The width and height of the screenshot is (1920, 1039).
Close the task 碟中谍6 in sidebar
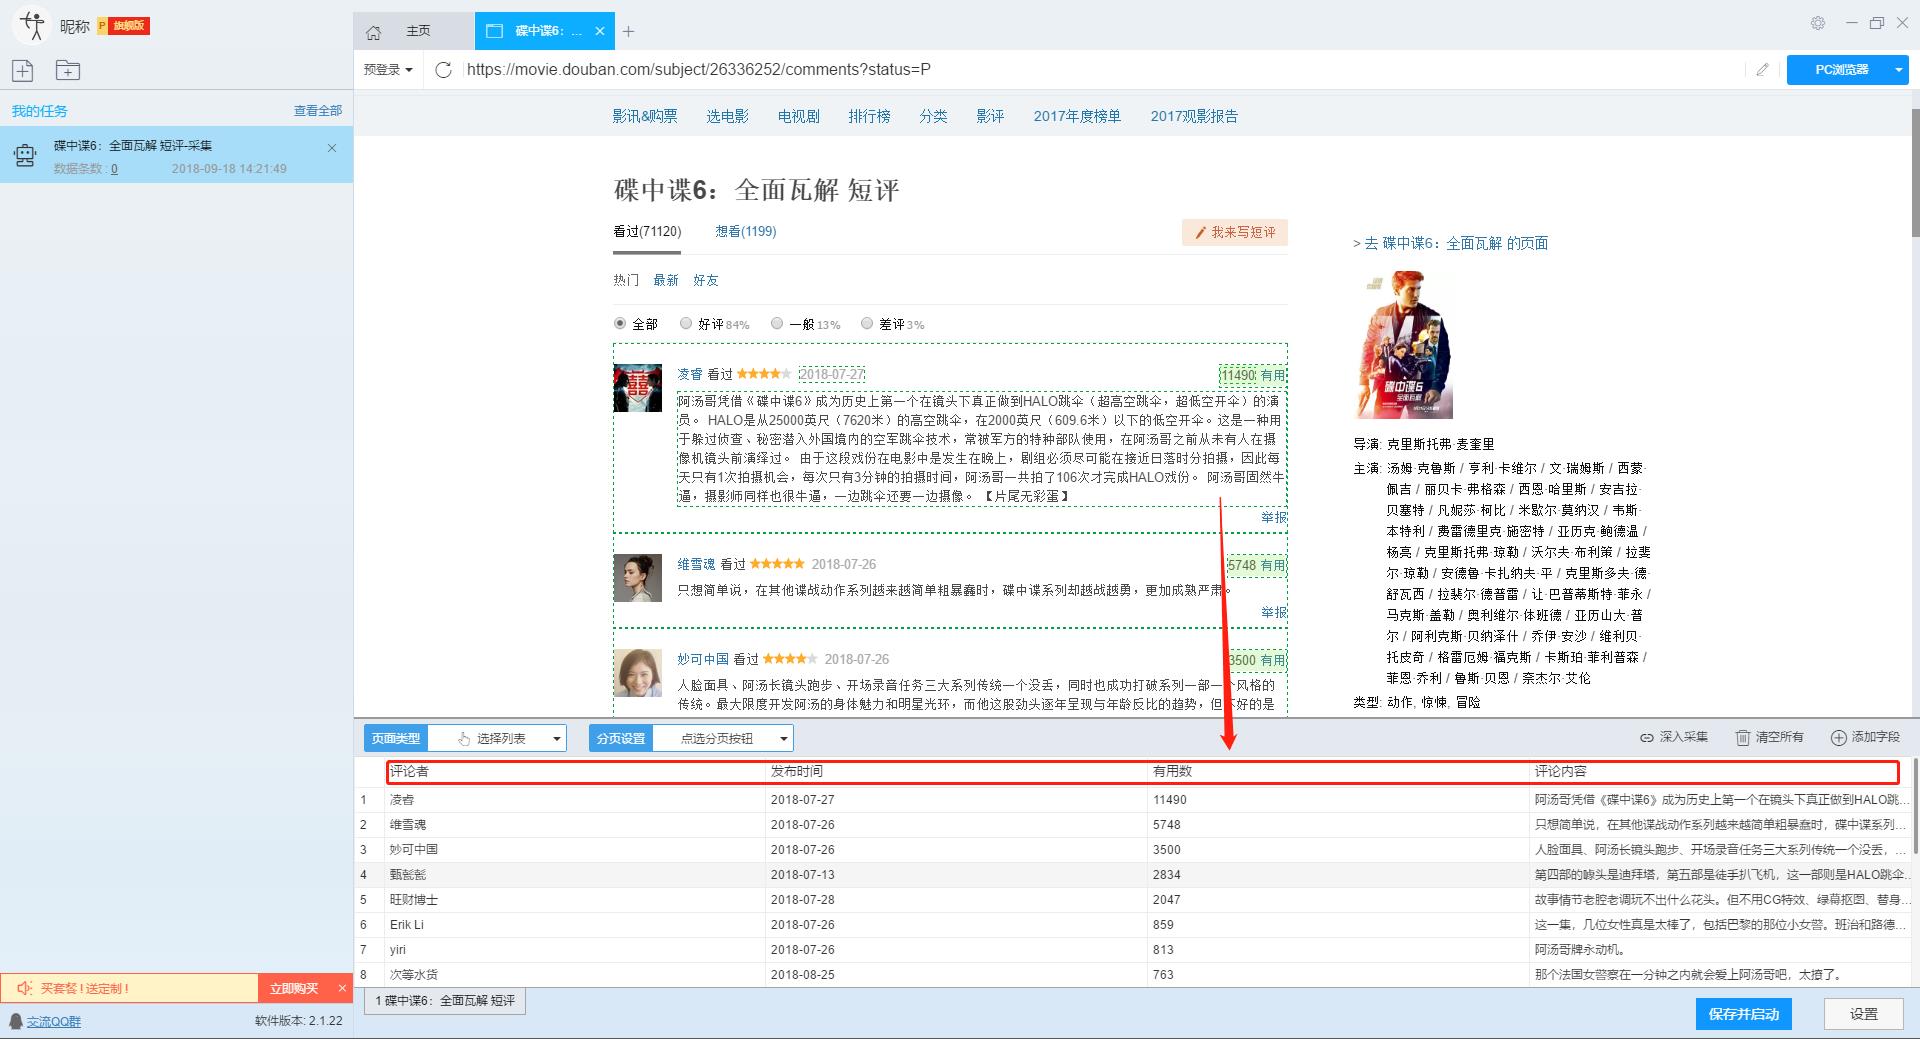[332, 148]
